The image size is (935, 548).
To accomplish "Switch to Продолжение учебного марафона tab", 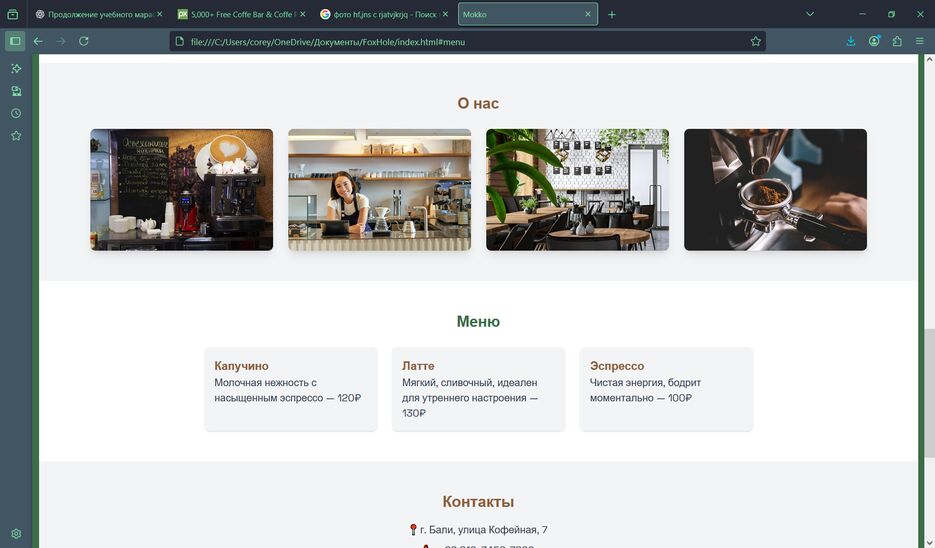I will coord(98,14).
